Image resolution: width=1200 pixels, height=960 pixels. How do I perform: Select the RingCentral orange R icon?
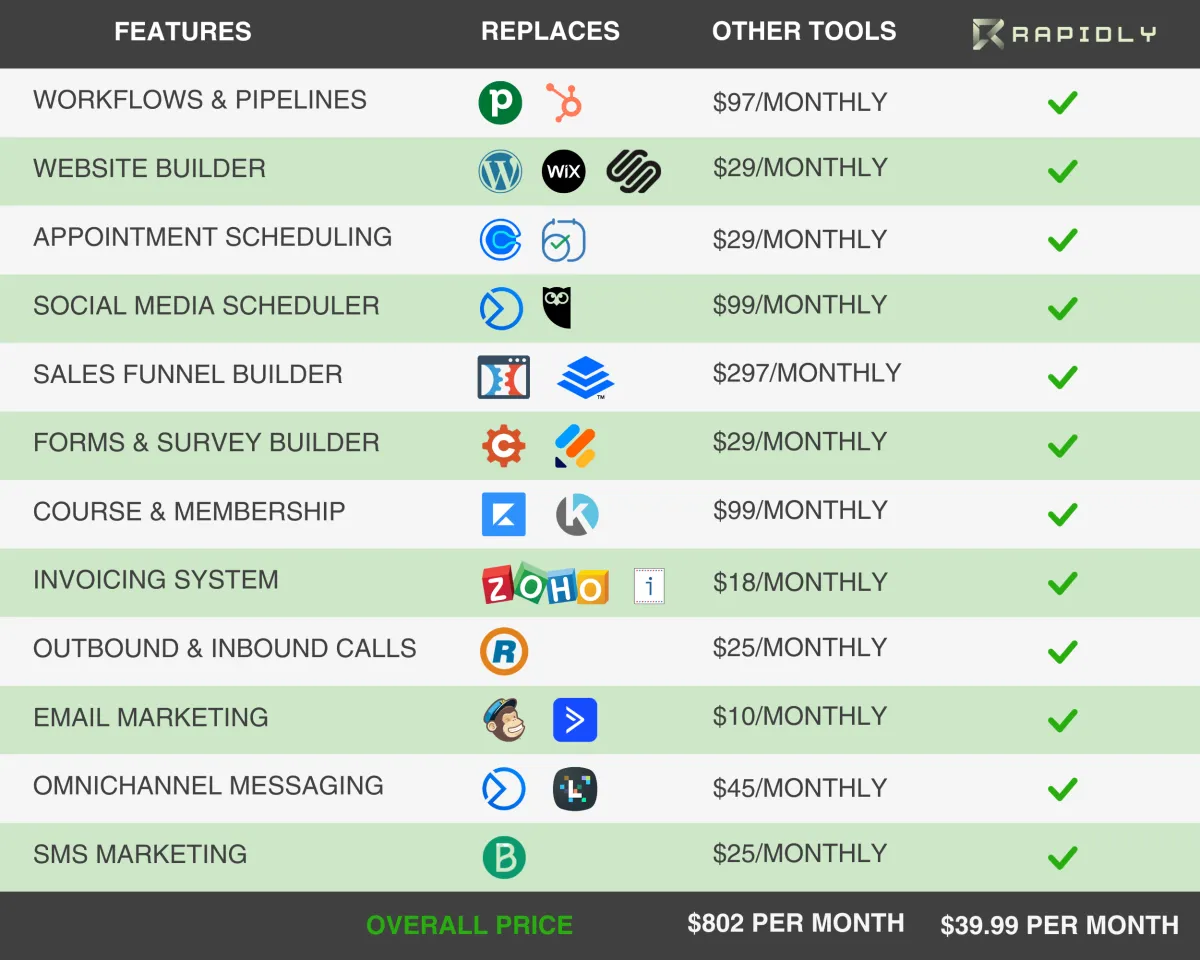tap(504, 652)
